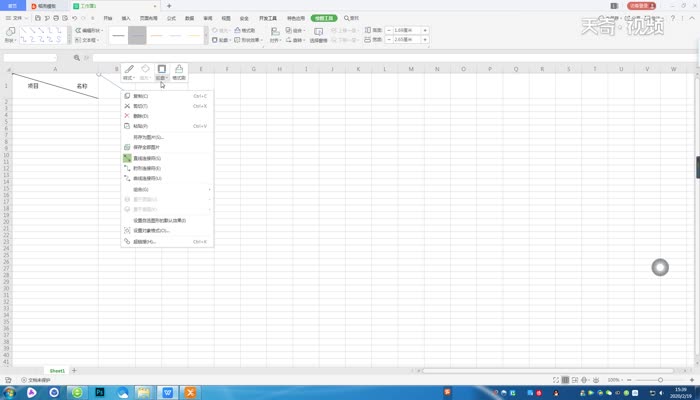Click the magnifier icon beside the formula bar
The image size is (700, 400).
pos(77,58)
